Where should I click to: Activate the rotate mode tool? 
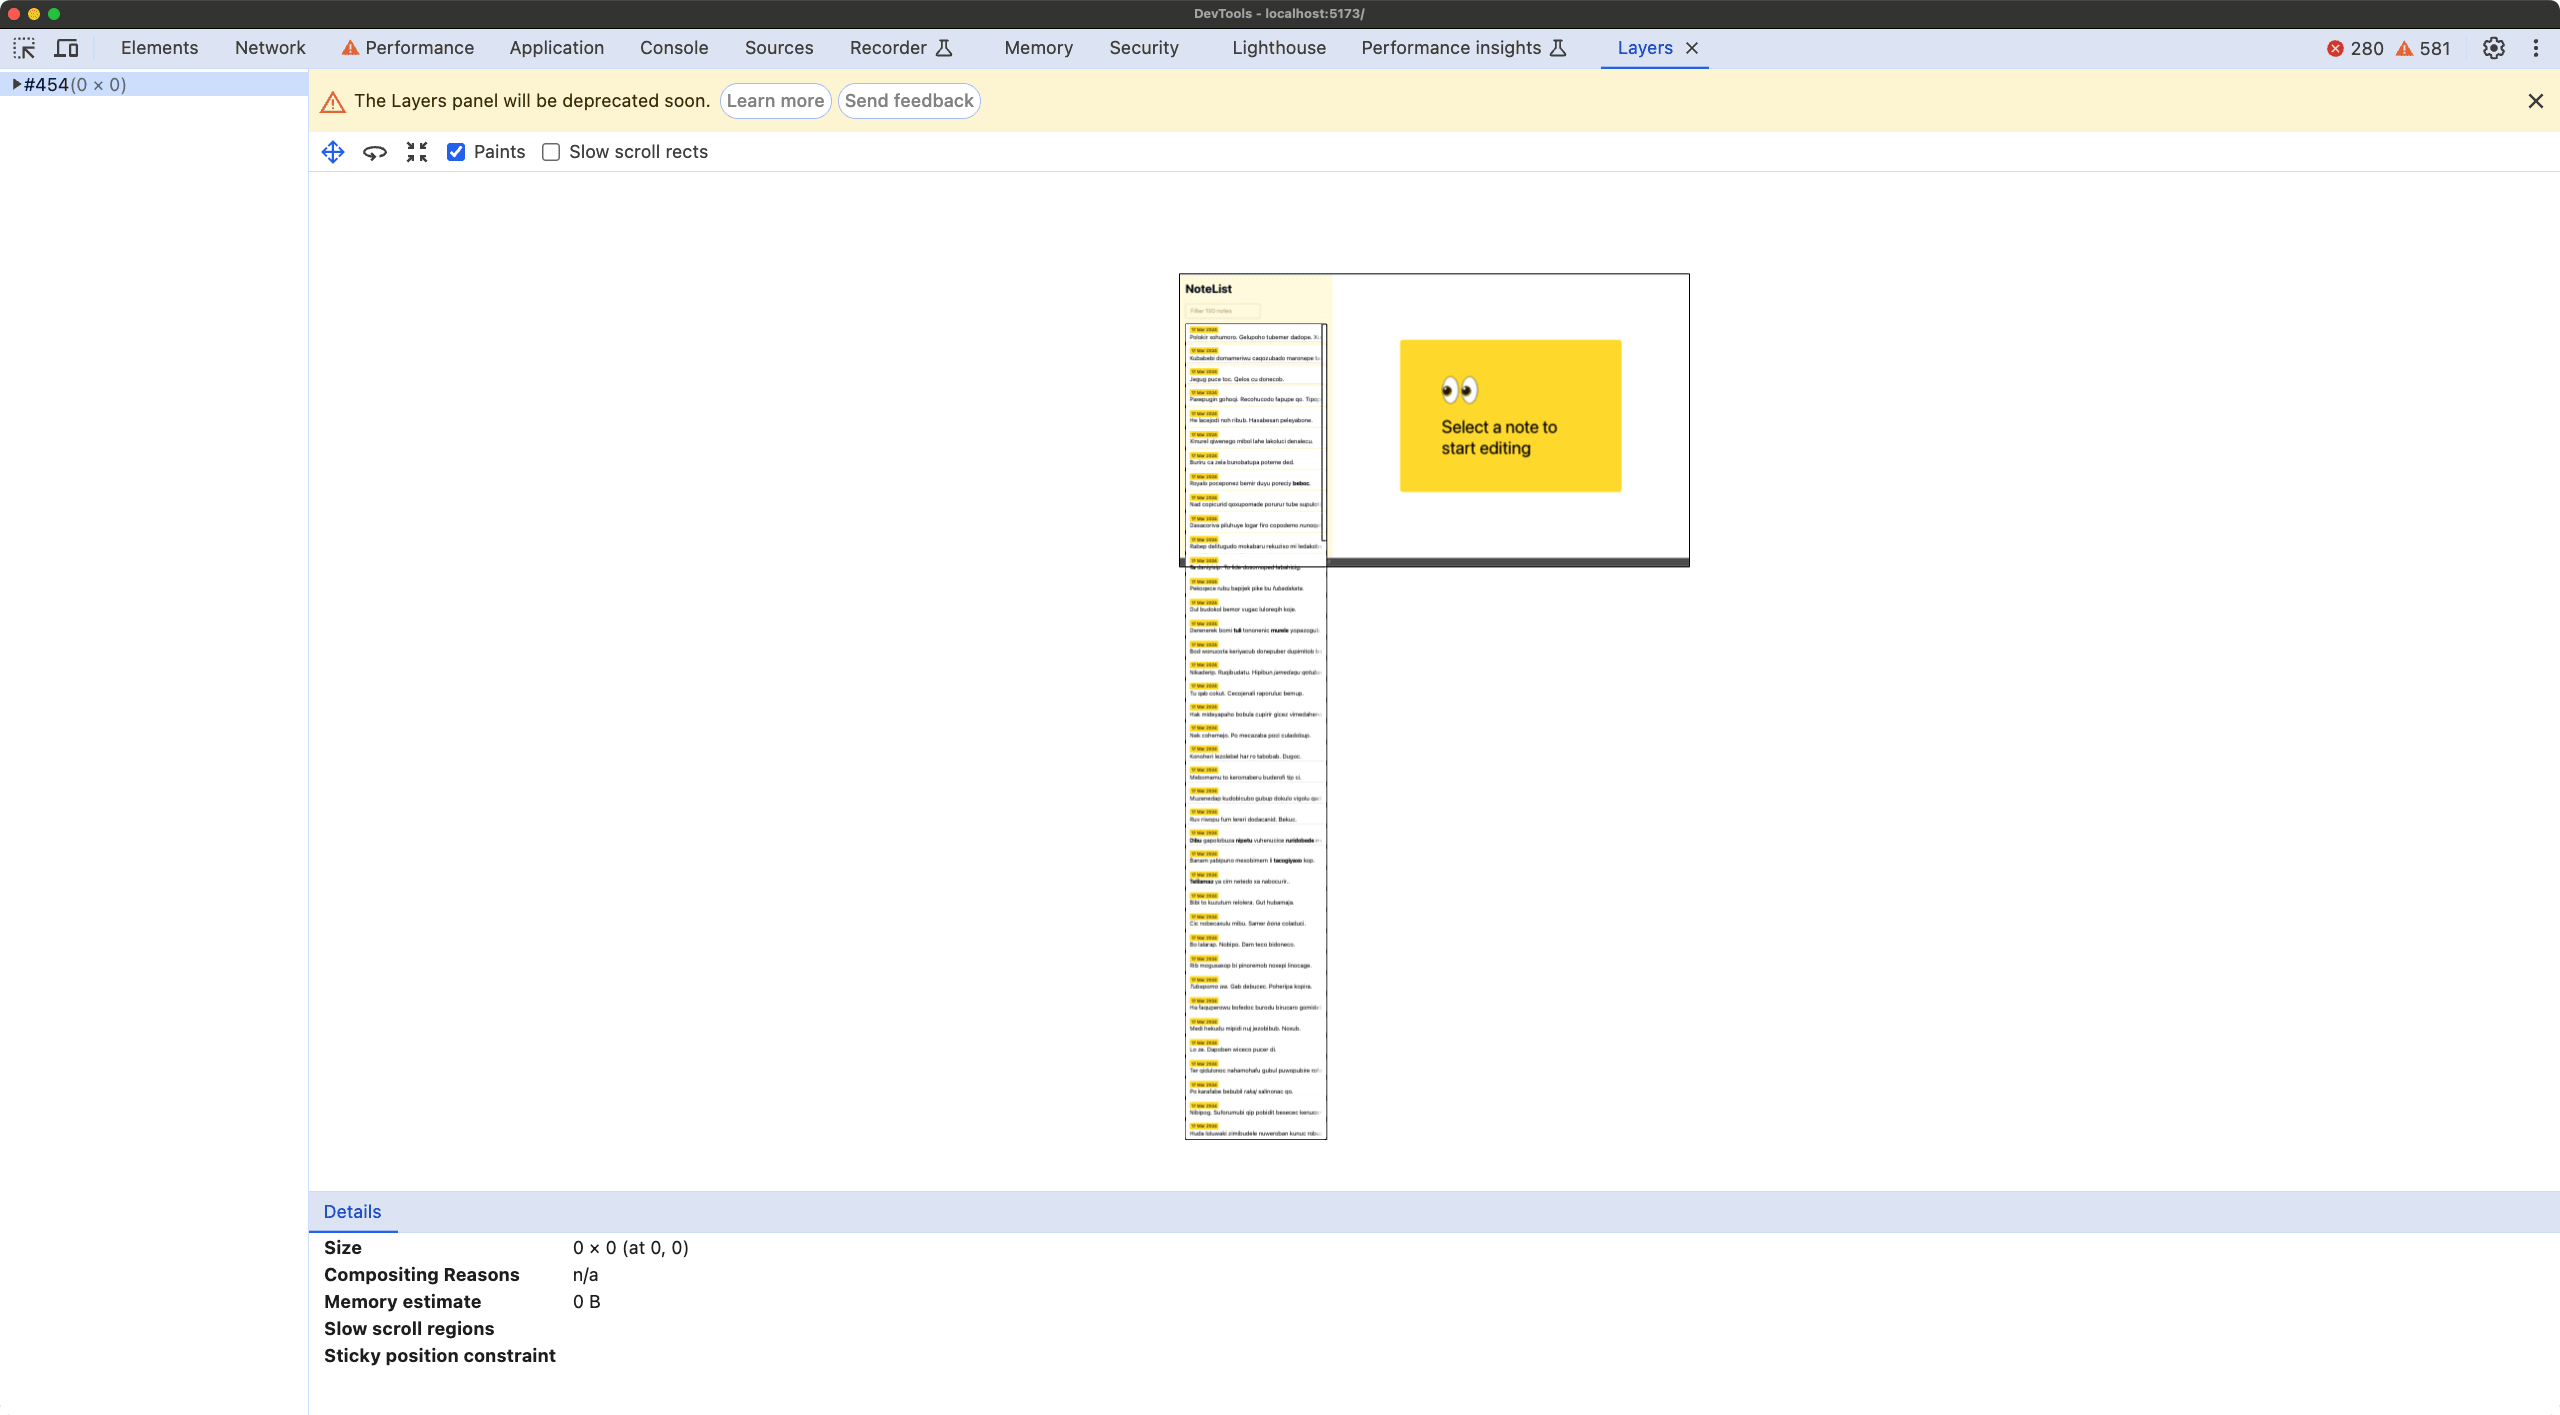pos(375,152)
